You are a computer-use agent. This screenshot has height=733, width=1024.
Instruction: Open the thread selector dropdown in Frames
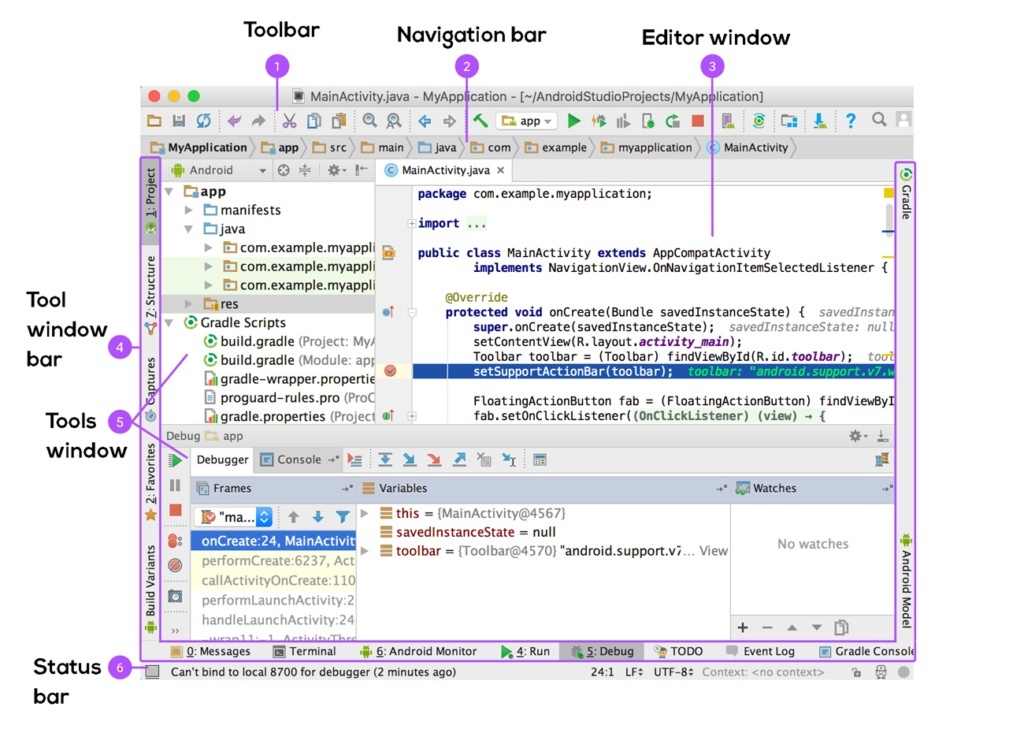pos(264,517)
